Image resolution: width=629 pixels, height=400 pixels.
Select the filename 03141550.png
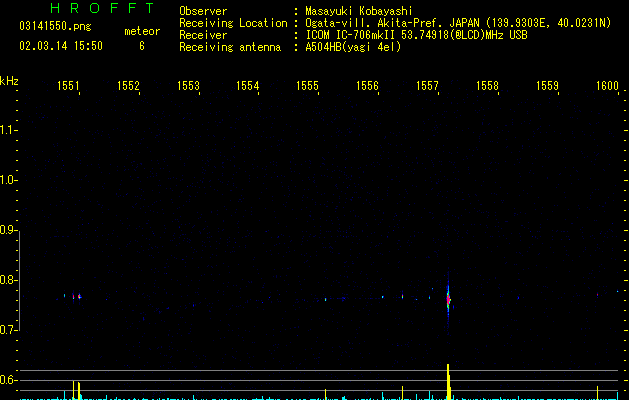pyautogui.click(x=55, y=26)
